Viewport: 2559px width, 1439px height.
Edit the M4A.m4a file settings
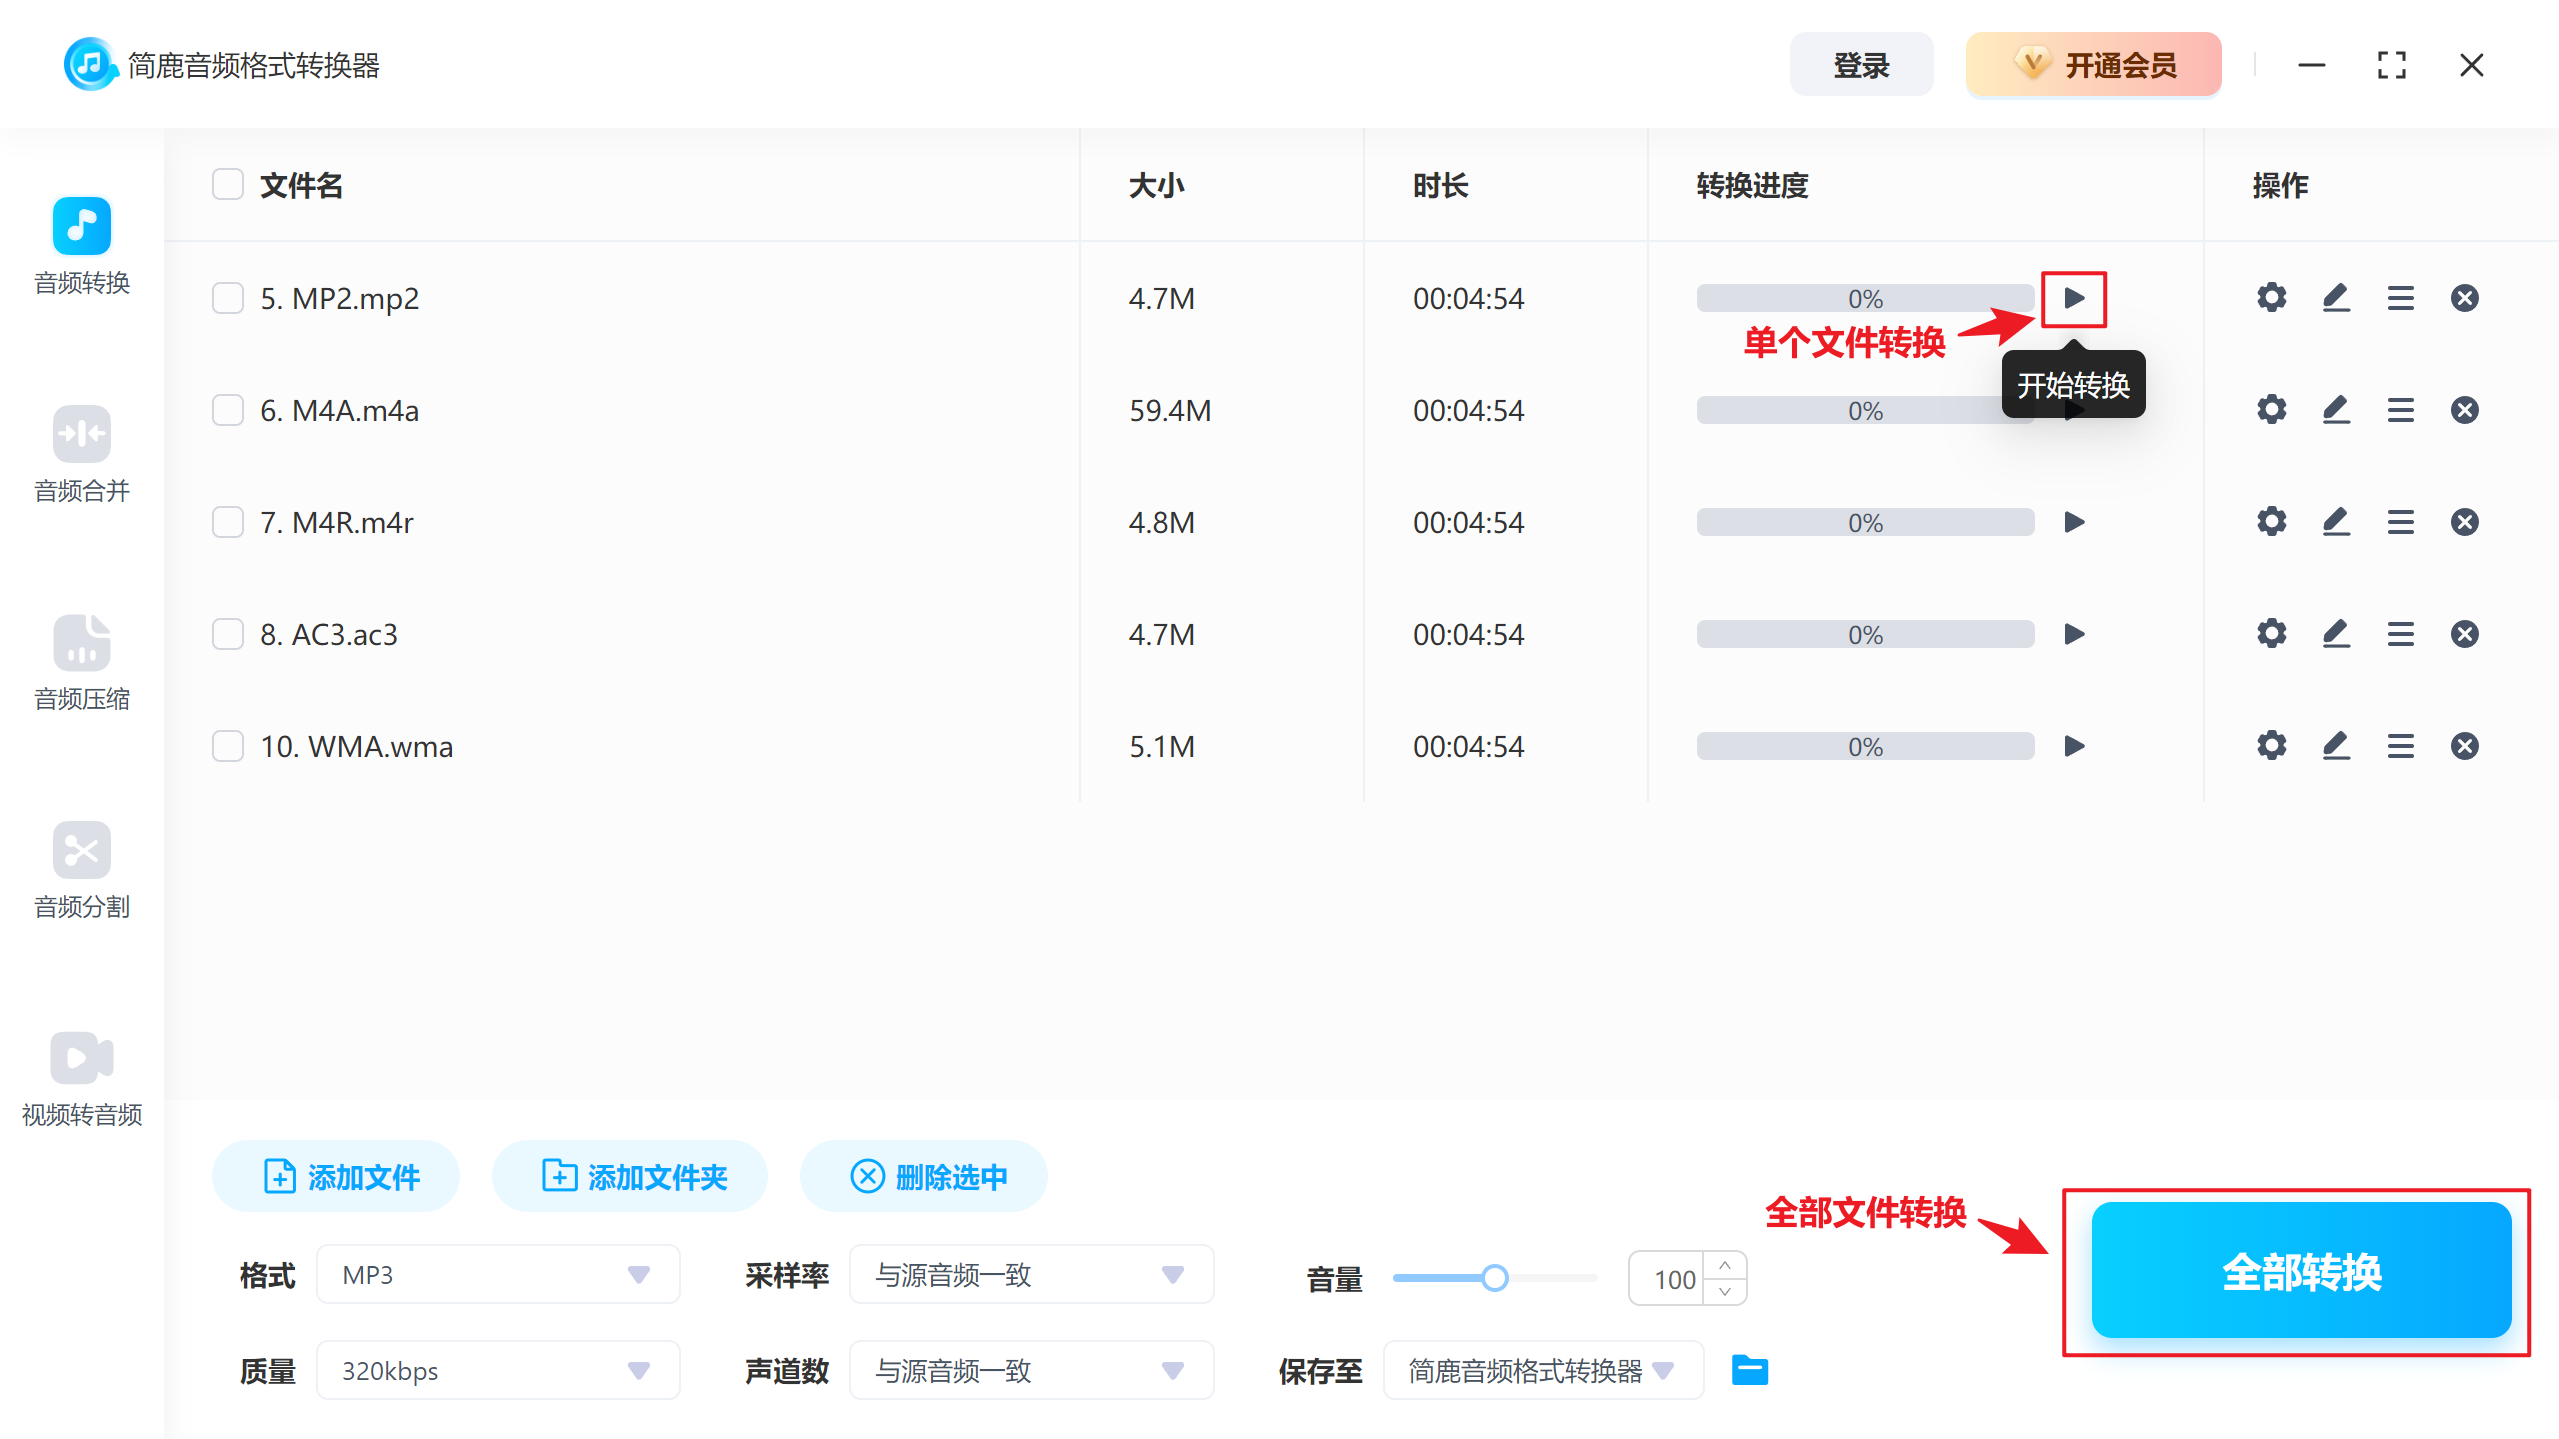click(2336, 409)
